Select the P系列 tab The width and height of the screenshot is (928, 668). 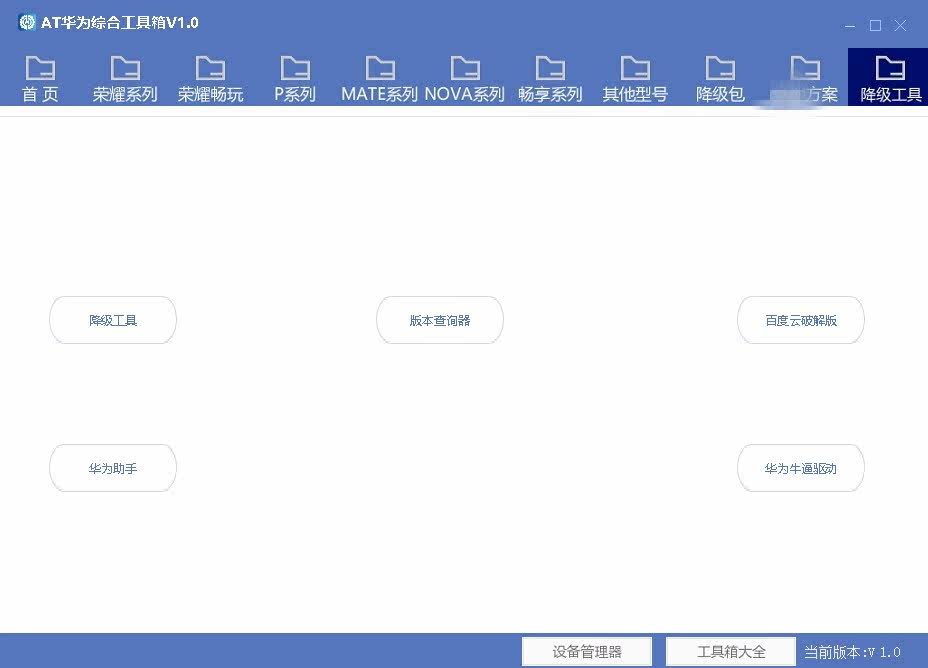pyautogui.click(x=295, y=78)
